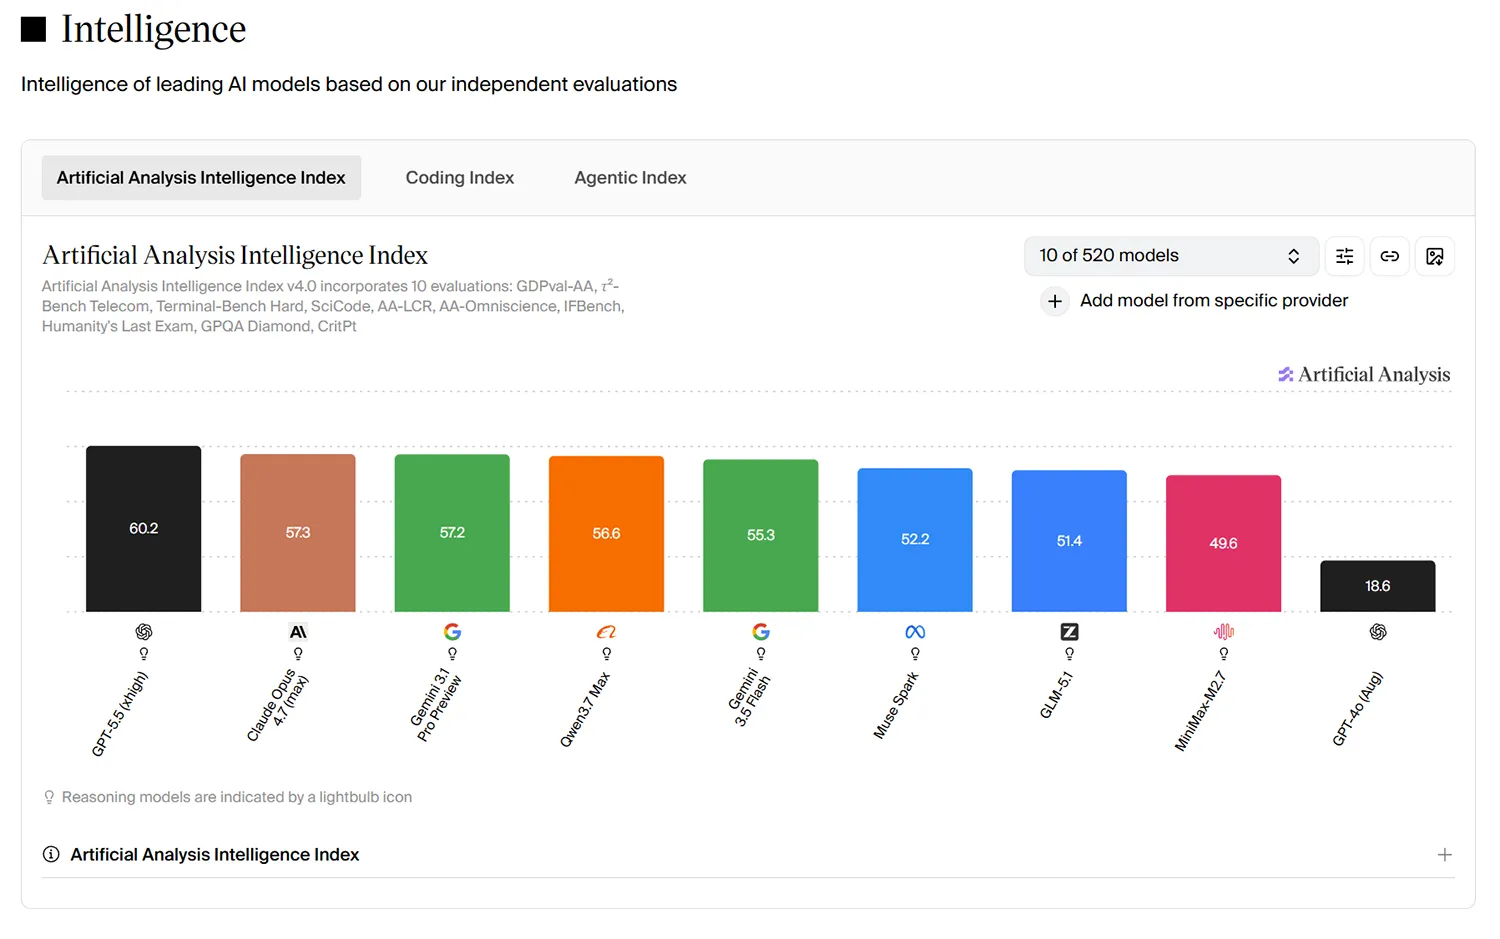1500x939 pixels.
Task: Click the lightbulb icon for Qwen3.7 Max
Action: pos(607,654)
